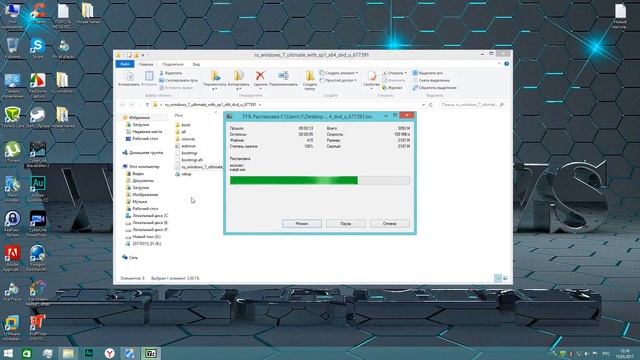Click the History (Журнал) ribbon command
The image size is (640, 360).
tap(392, 88)
